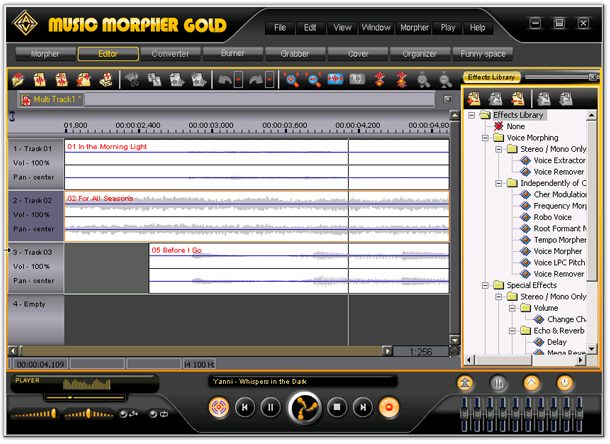Click the player volume slider
This screenshot has height=444, width=610.
tap(34, 414)
